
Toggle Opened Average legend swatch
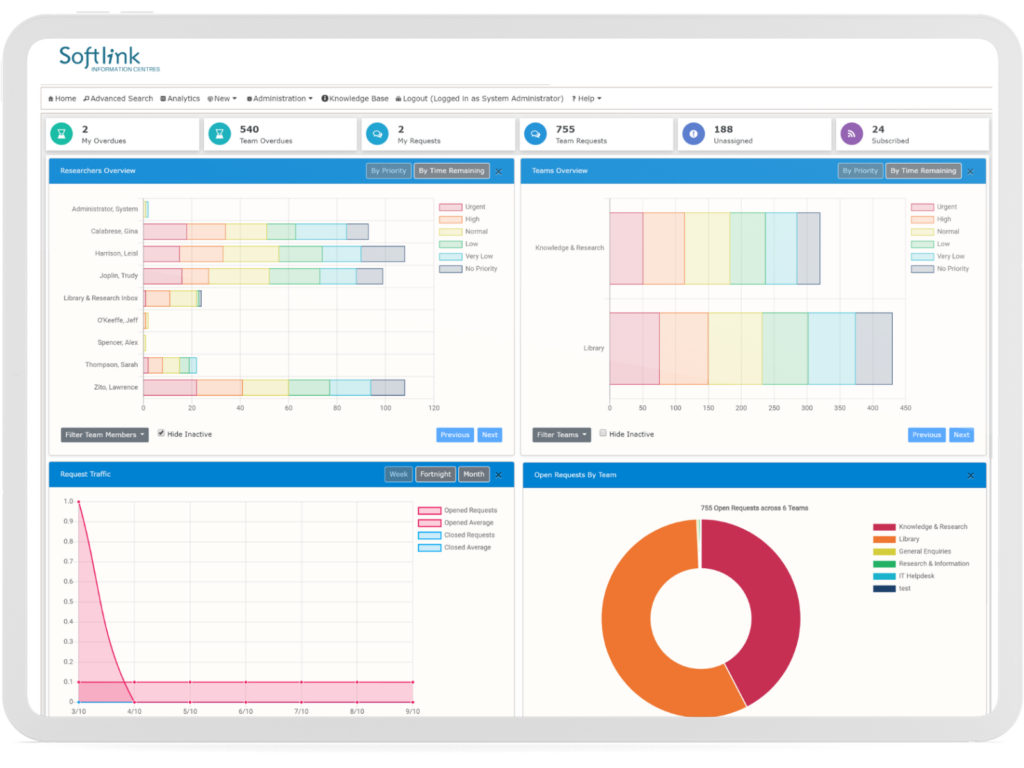click(429, 523)
